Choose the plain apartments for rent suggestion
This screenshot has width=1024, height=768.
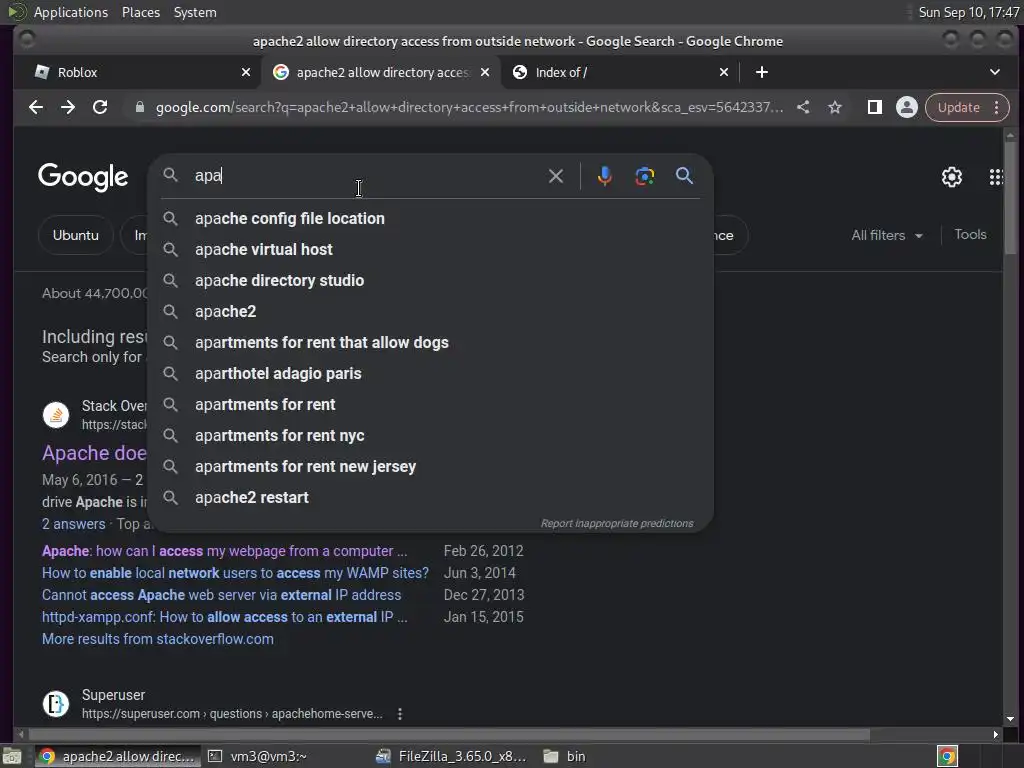tap(431, 404)
